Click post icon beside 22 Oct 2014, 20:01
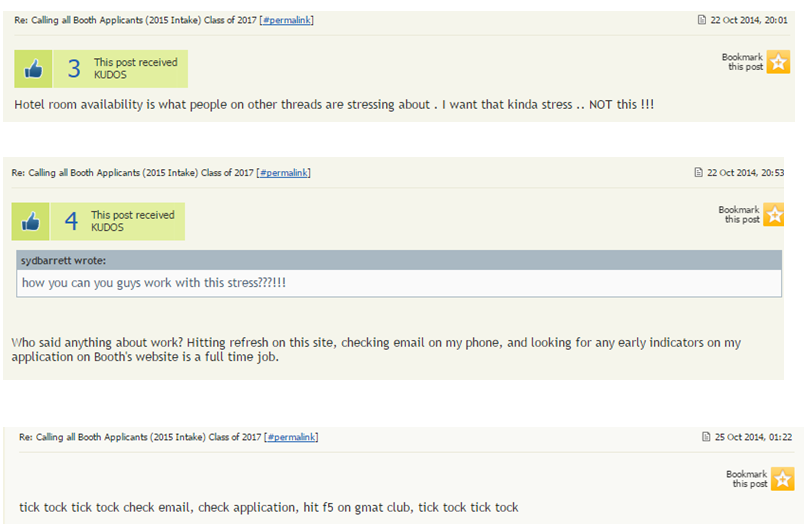Screen dimensions: 804x529 pyautogui.click(x=700, y=19)
